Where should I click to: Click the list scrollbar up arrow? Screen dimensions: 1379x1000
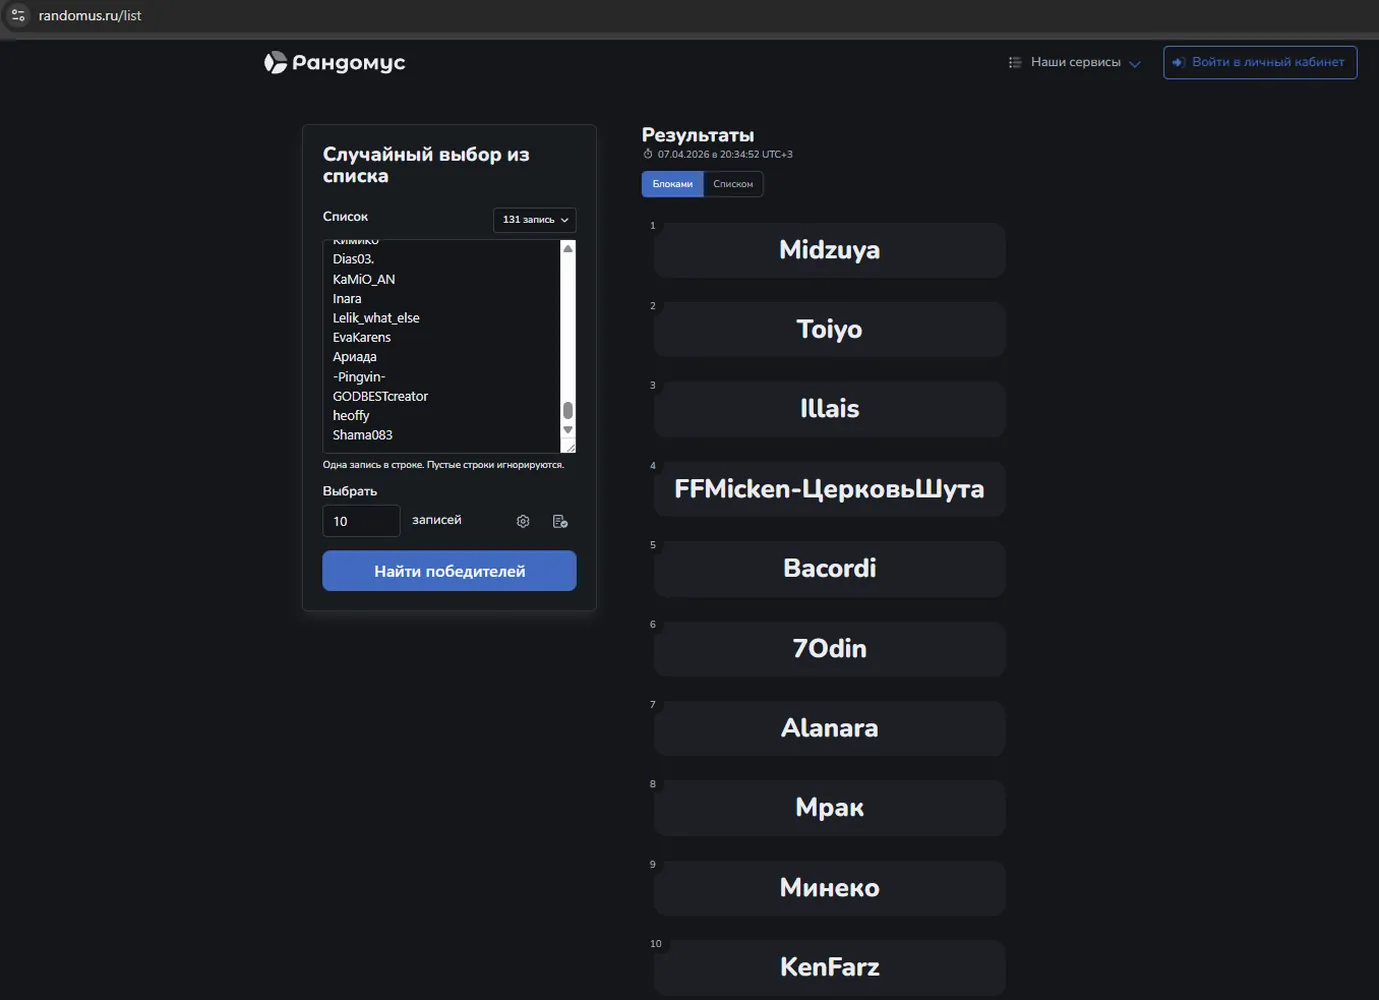coord(568,248)
